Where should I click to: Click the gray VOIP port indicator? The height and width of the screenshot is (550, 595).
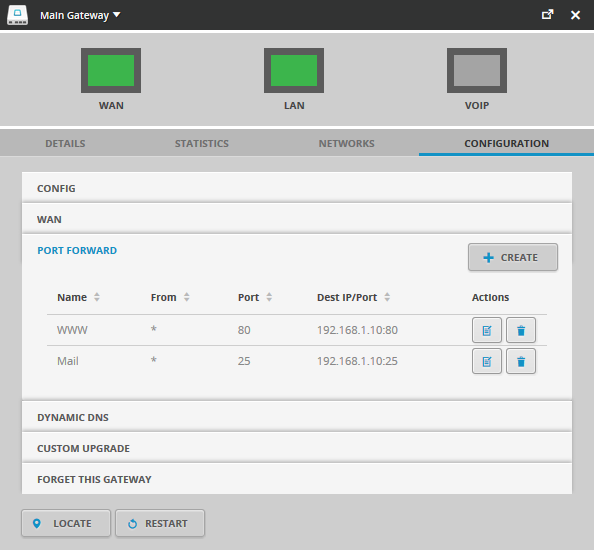pyautogui.click(x=477, y=70)
